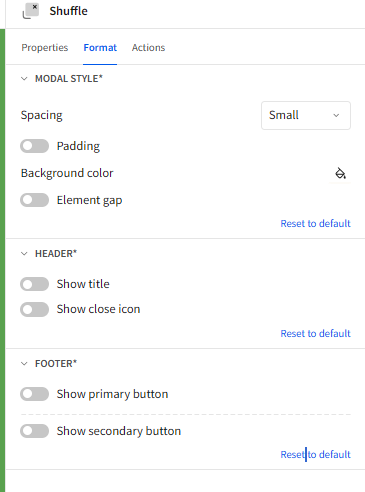Reset Header section to default

click(x=315, y=333)
